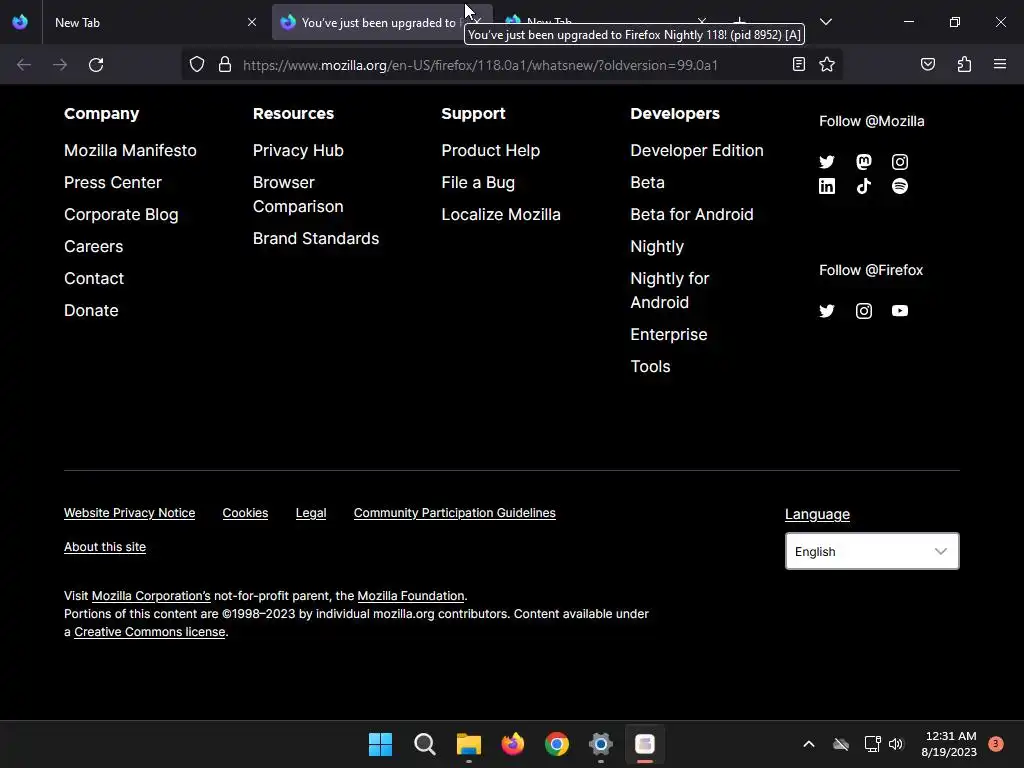Open the Firefox application menu
The width and height of the screenshot is (1024, 768).
tap(1000, 64)
